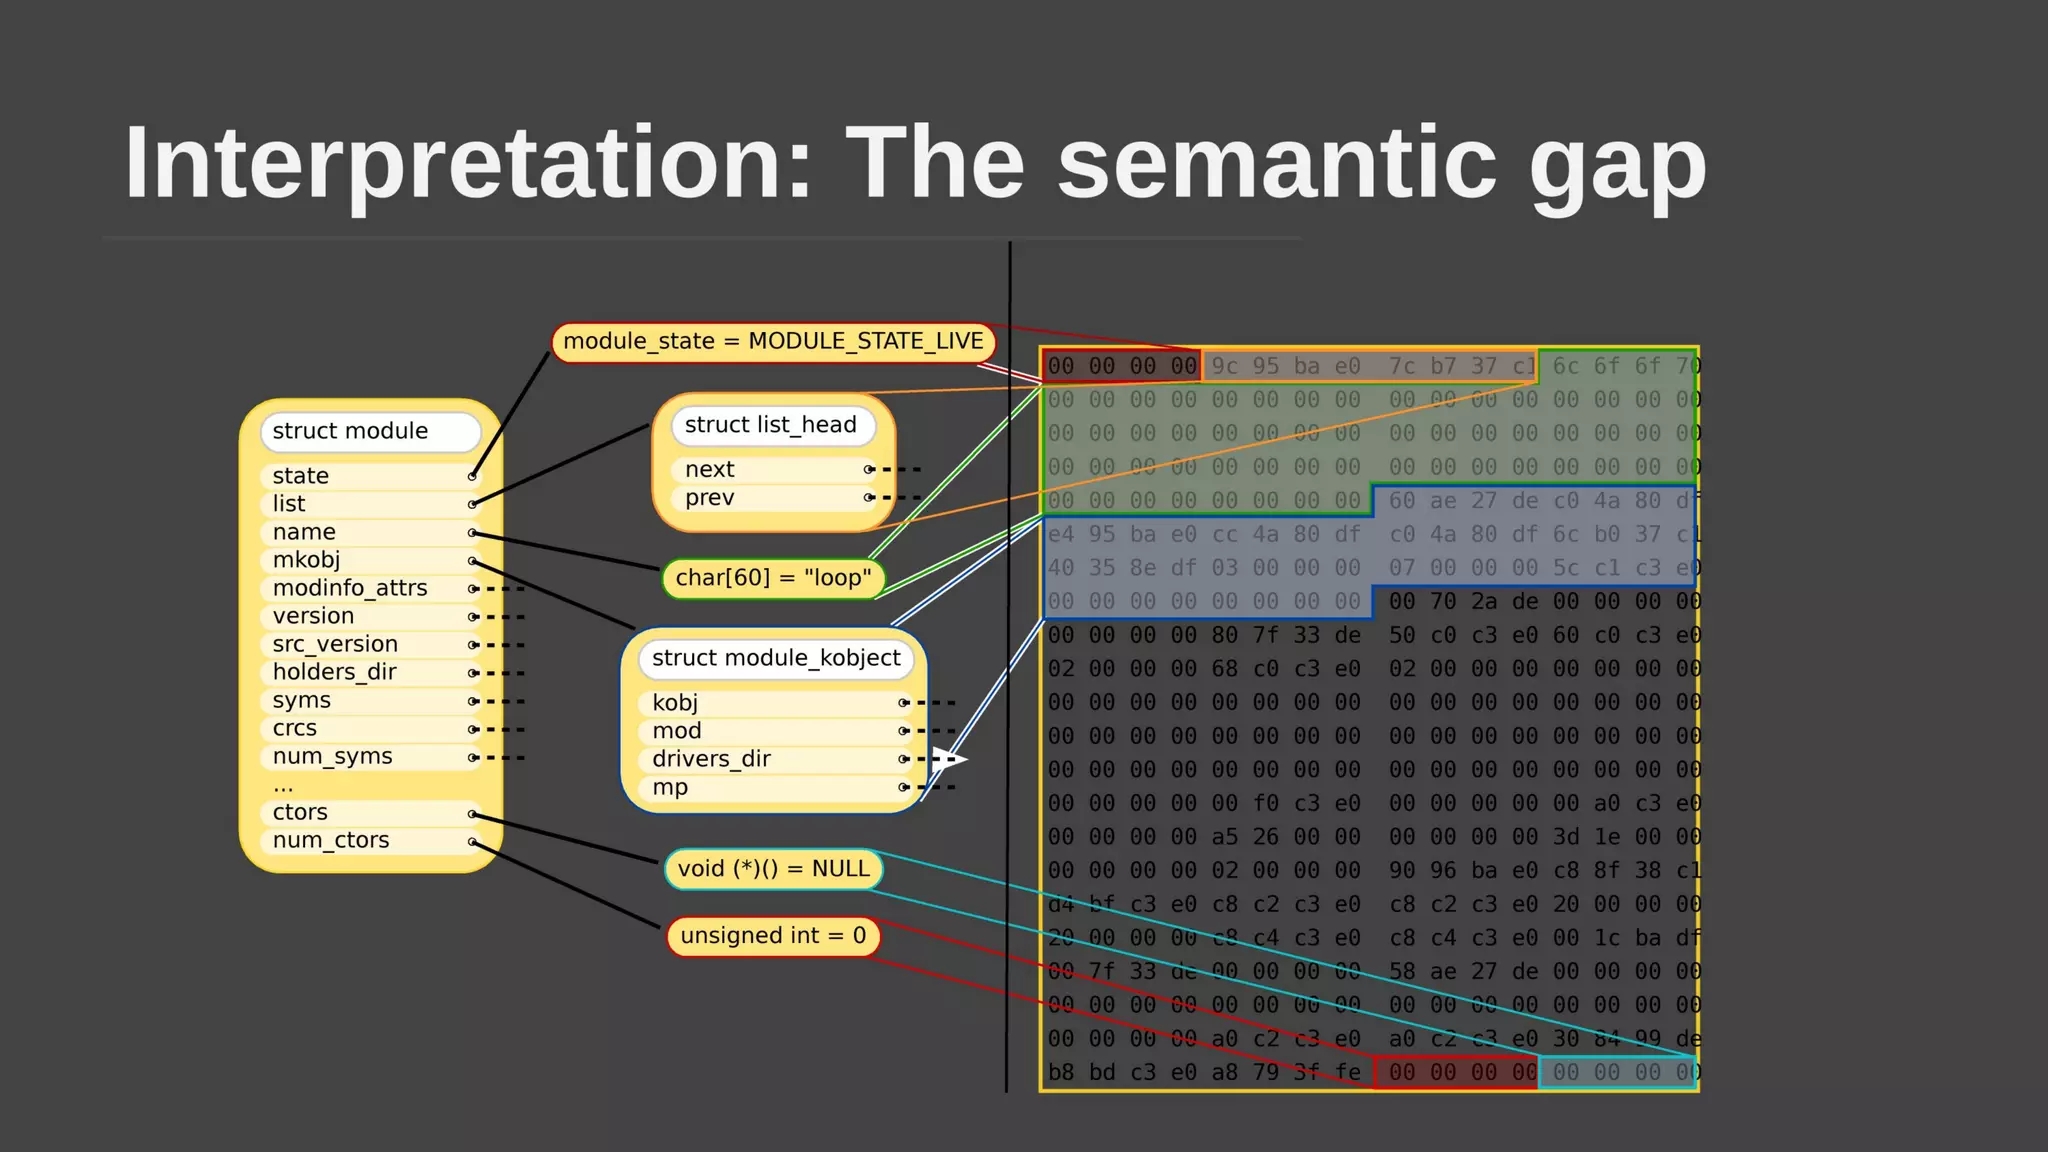Click the char[60] = "loop" label
Viewport: 2048px width, 1152px height.
[x=773, y=578]
